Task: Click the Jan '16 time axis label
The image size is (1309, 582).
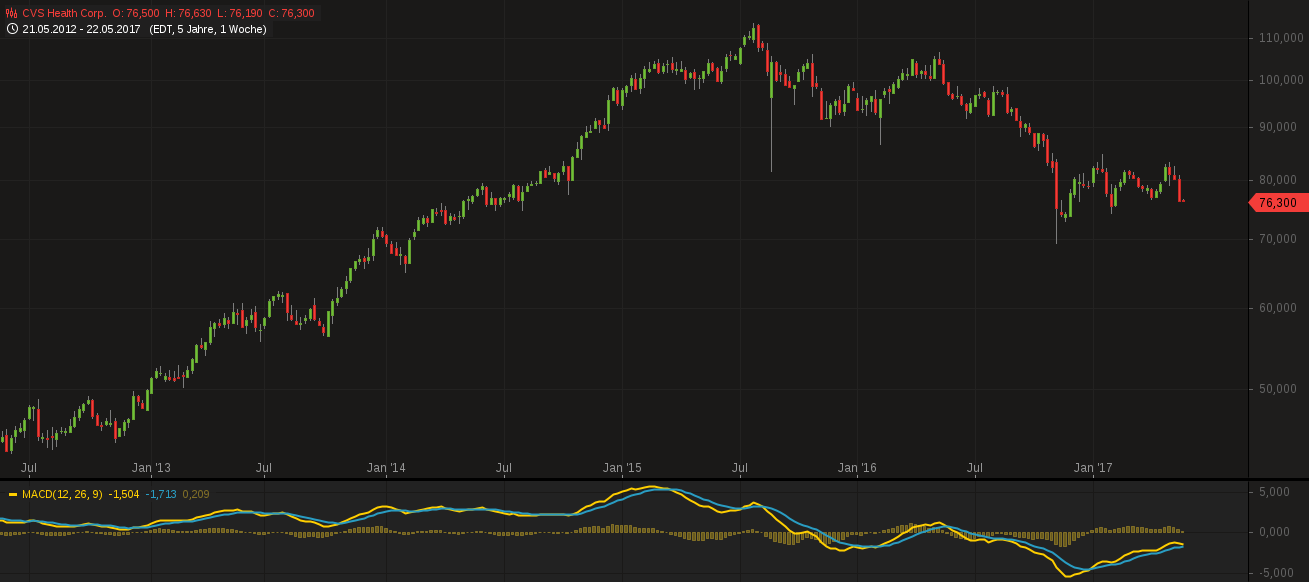Action: [857, 468]
